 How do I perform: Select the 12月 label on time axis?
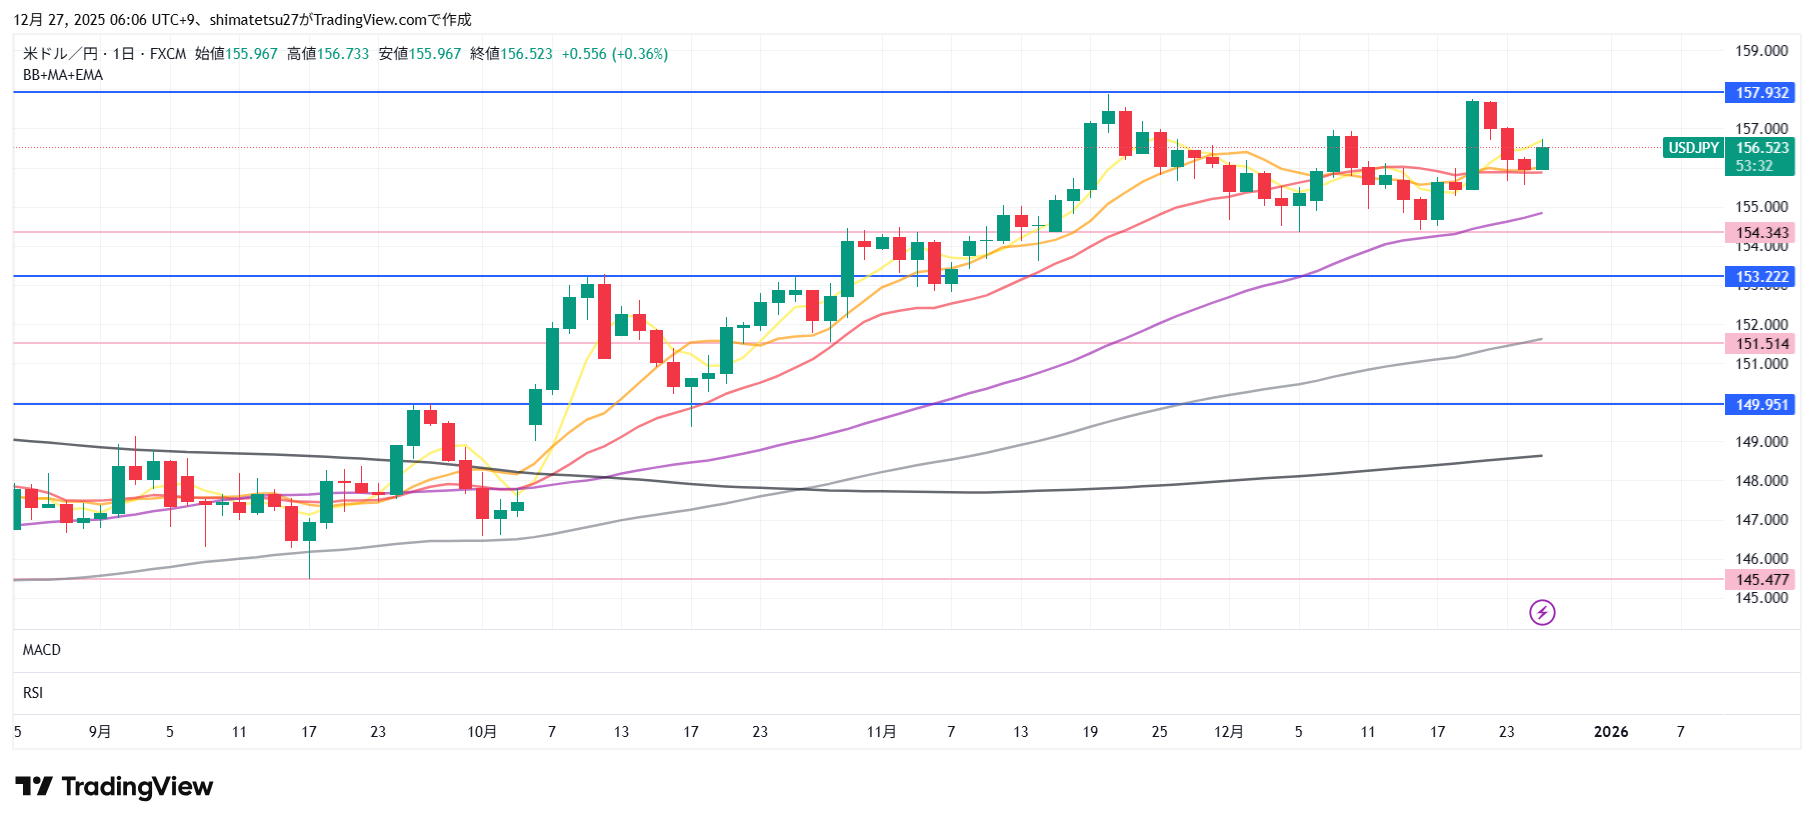1228,732
